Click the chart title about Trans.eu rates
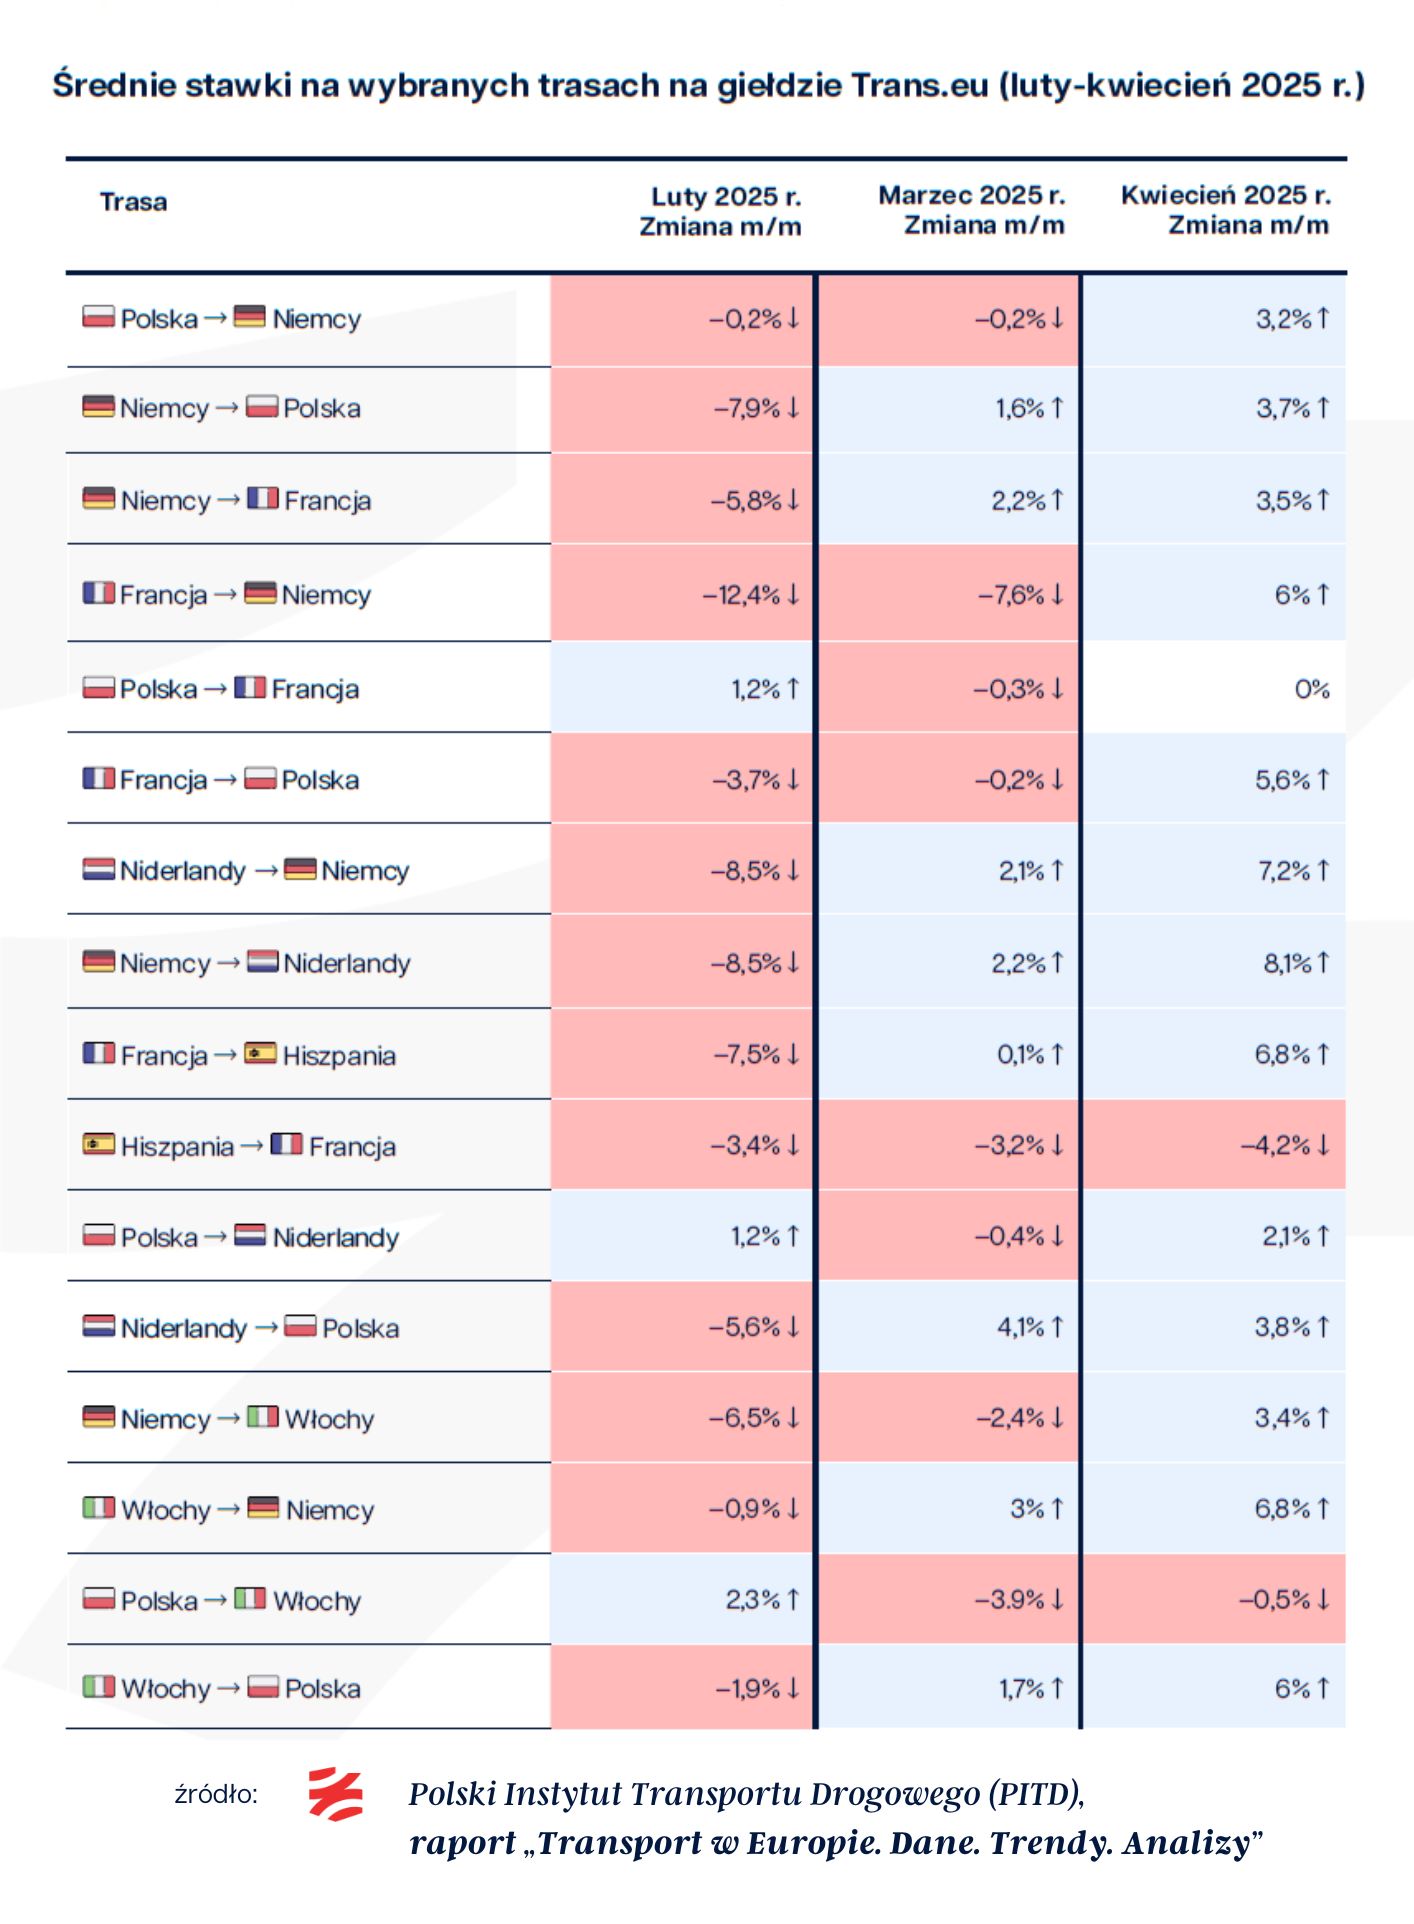1414x1924 pixels. click(x=708, y=85)
